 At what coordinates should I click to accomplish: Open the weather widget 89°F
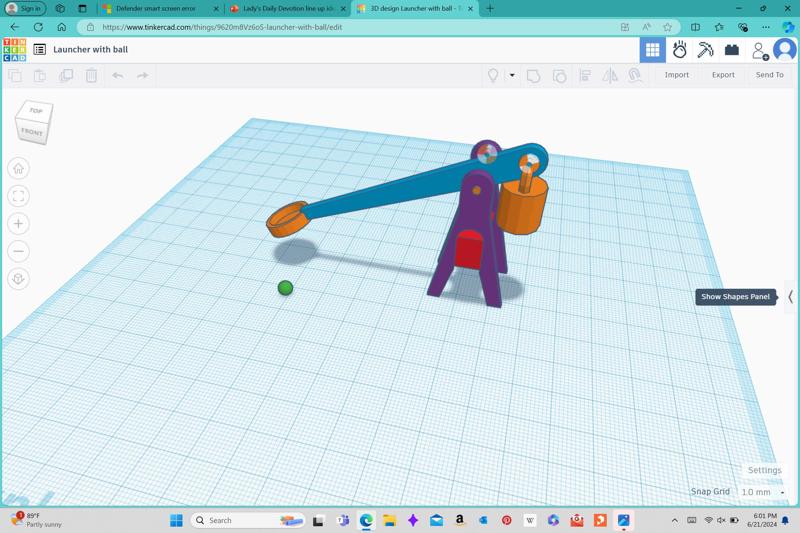click(36, 520)
